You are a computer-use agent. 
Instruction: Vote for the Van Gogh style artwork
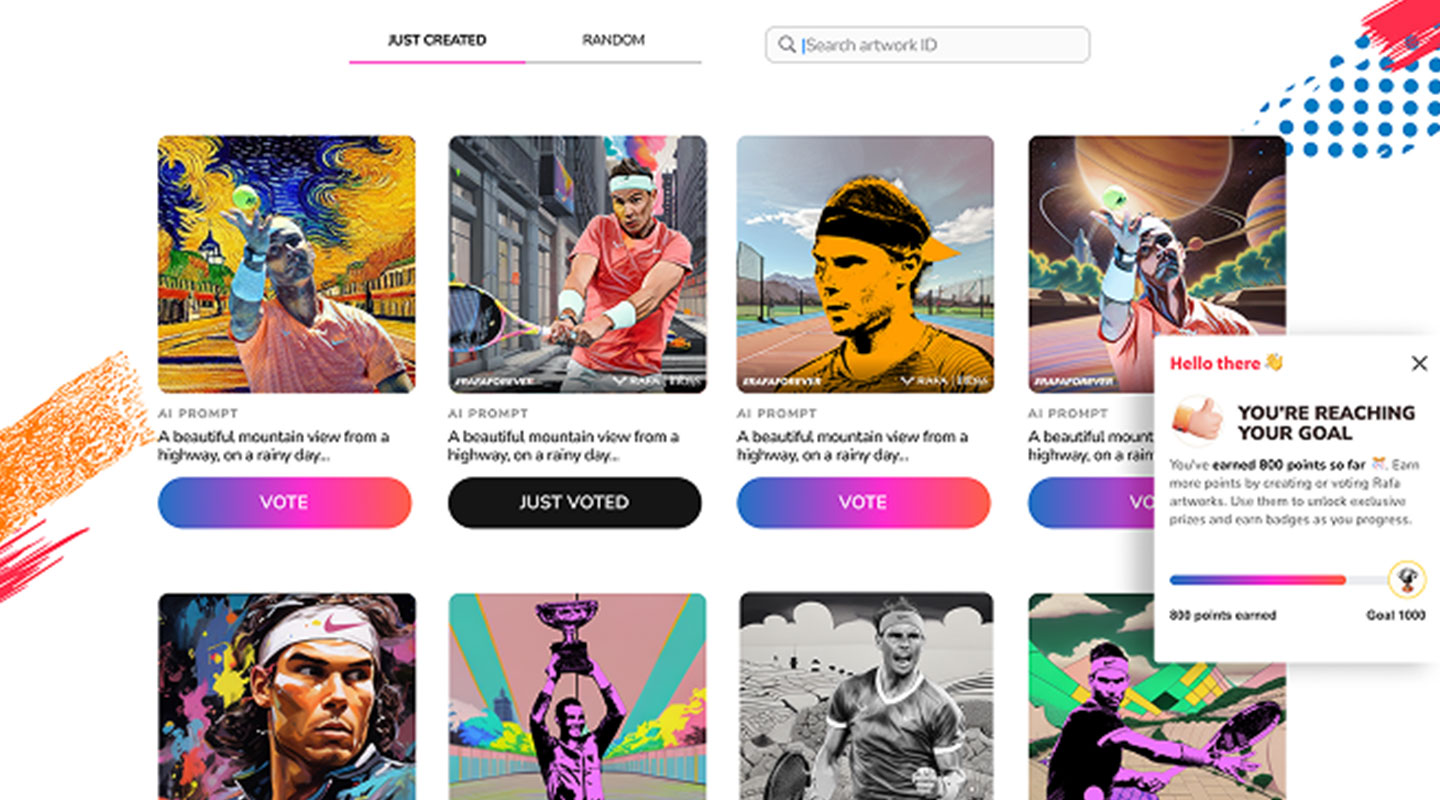[285, 502]
